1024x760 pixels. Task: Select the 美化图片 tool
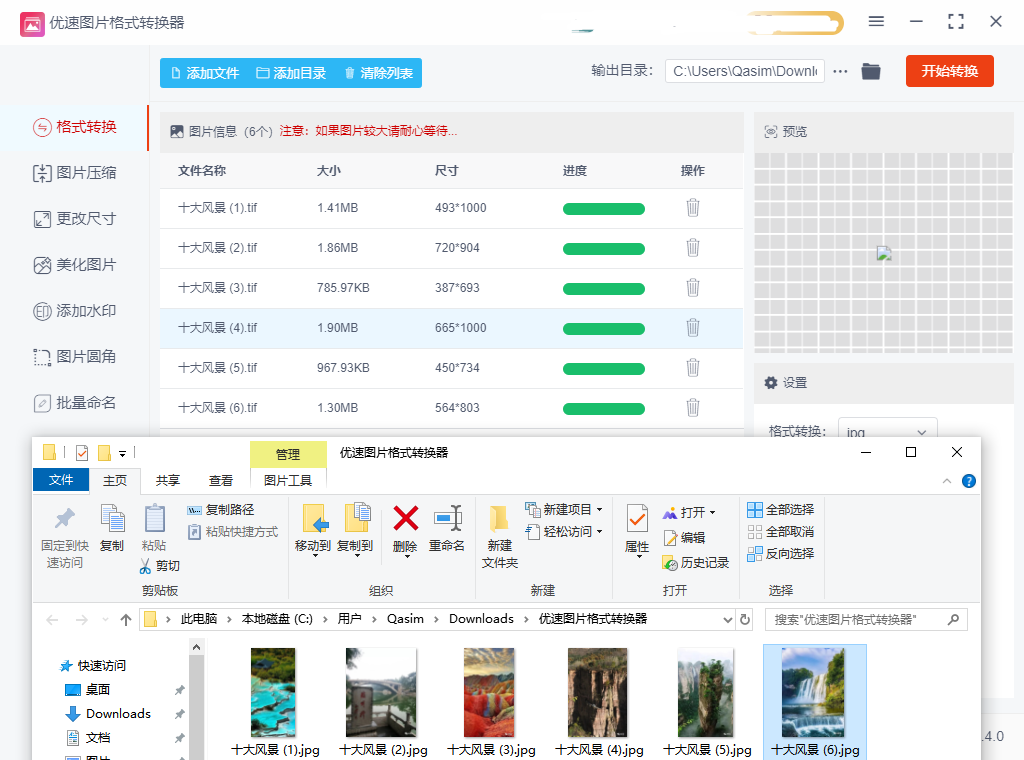(x=76, y=265)
